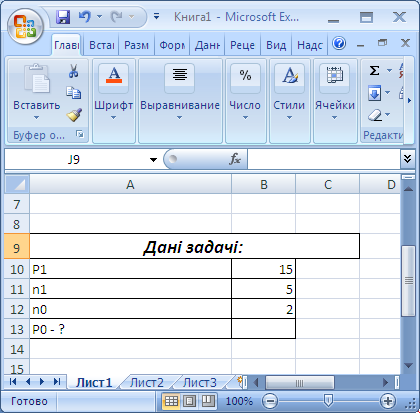Open the Данные ribbon tab
420x413 pixels.
pos(207,45)
